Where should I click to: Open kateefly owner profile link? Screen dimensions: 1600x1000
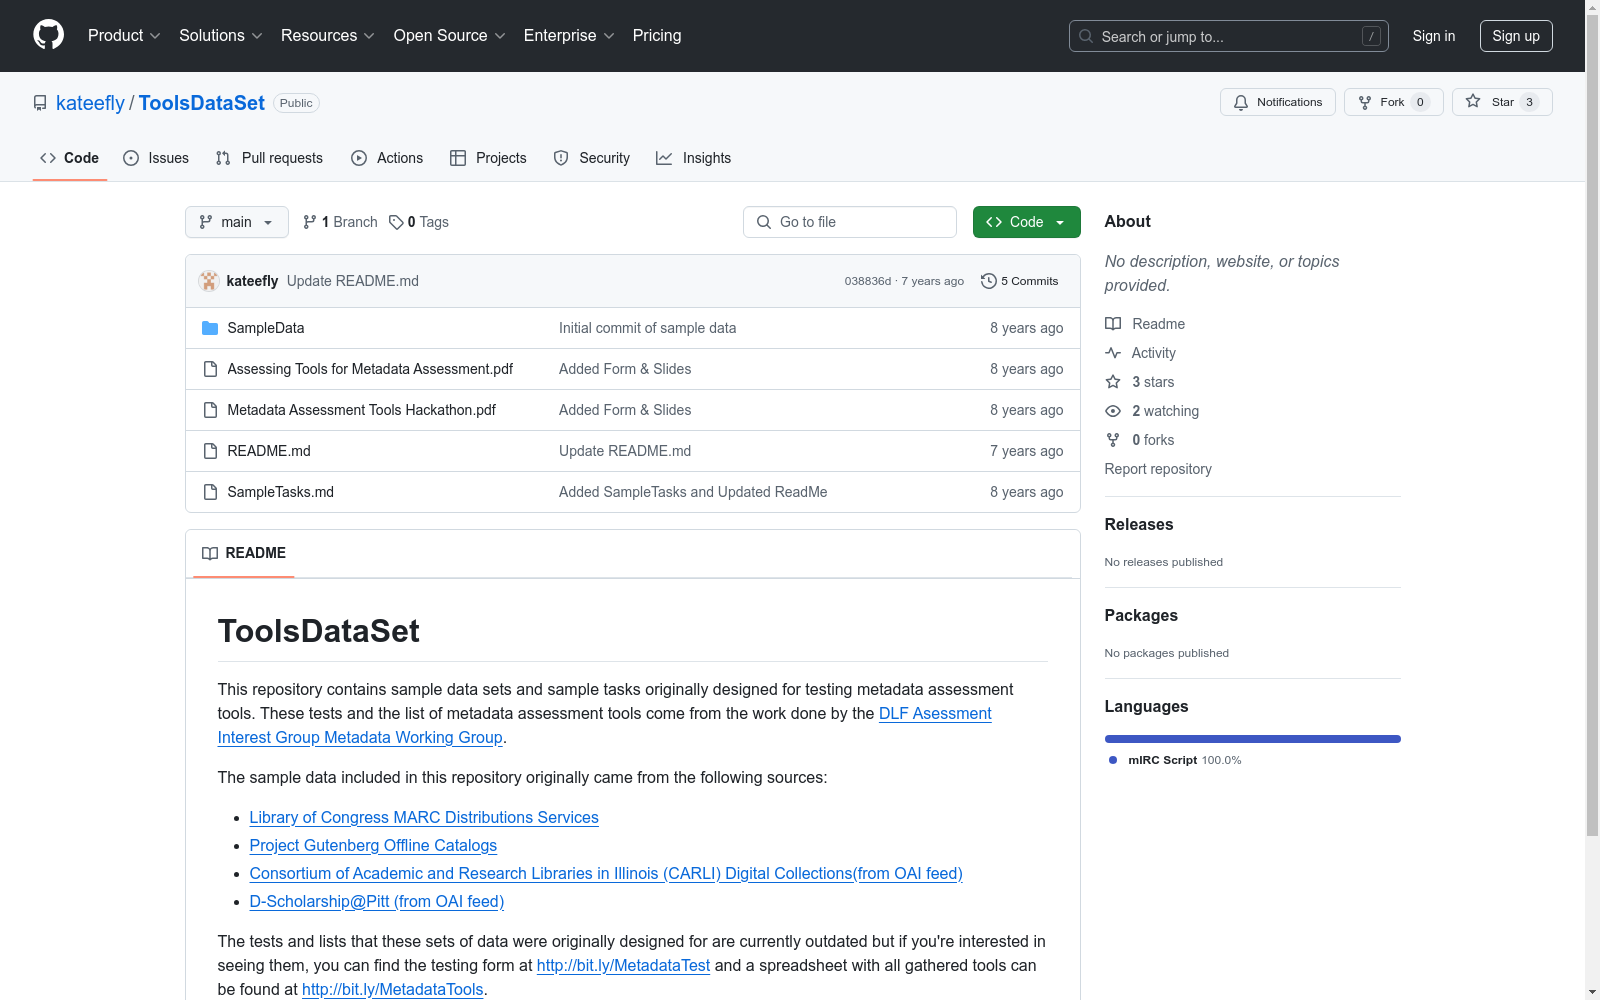pyautogui.click(x=90, y=103)
